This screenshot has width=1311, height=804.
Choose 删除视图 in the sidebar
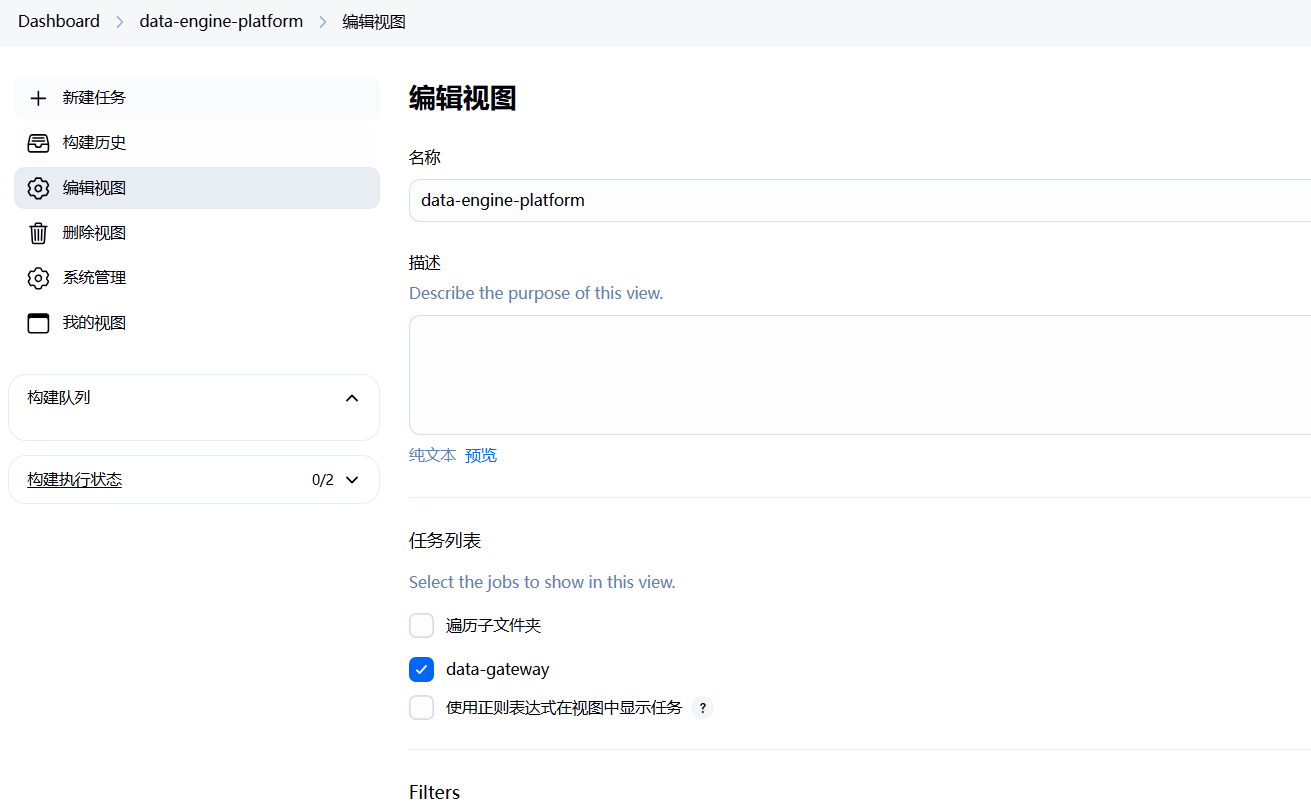click(x=197, y=233)
